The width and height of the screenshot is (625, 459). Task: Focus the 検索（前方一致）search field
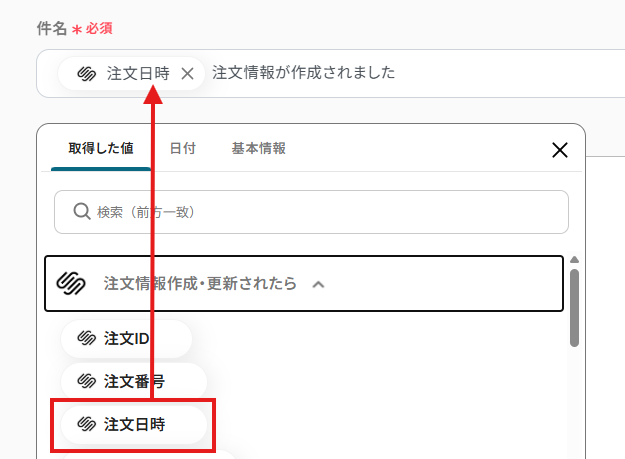point(311,212)
